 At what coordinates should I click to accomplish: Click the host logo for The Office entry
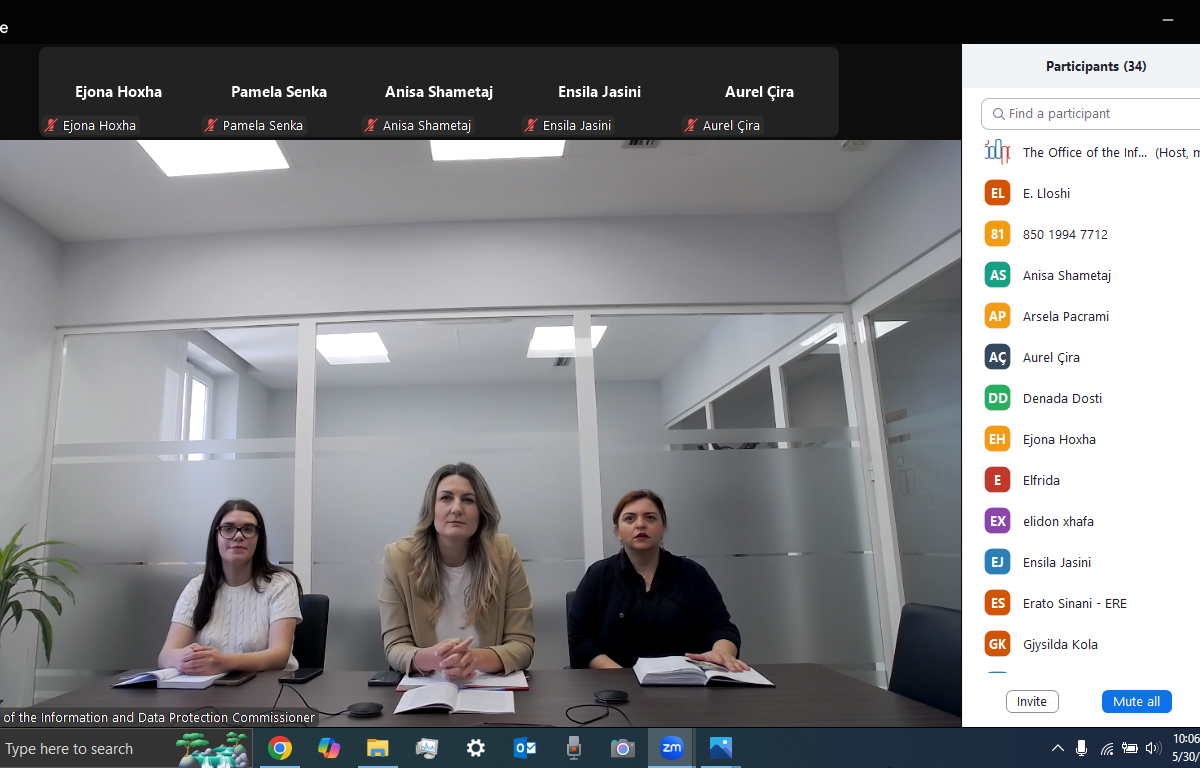pyautogui.click(x=997, y=152)
